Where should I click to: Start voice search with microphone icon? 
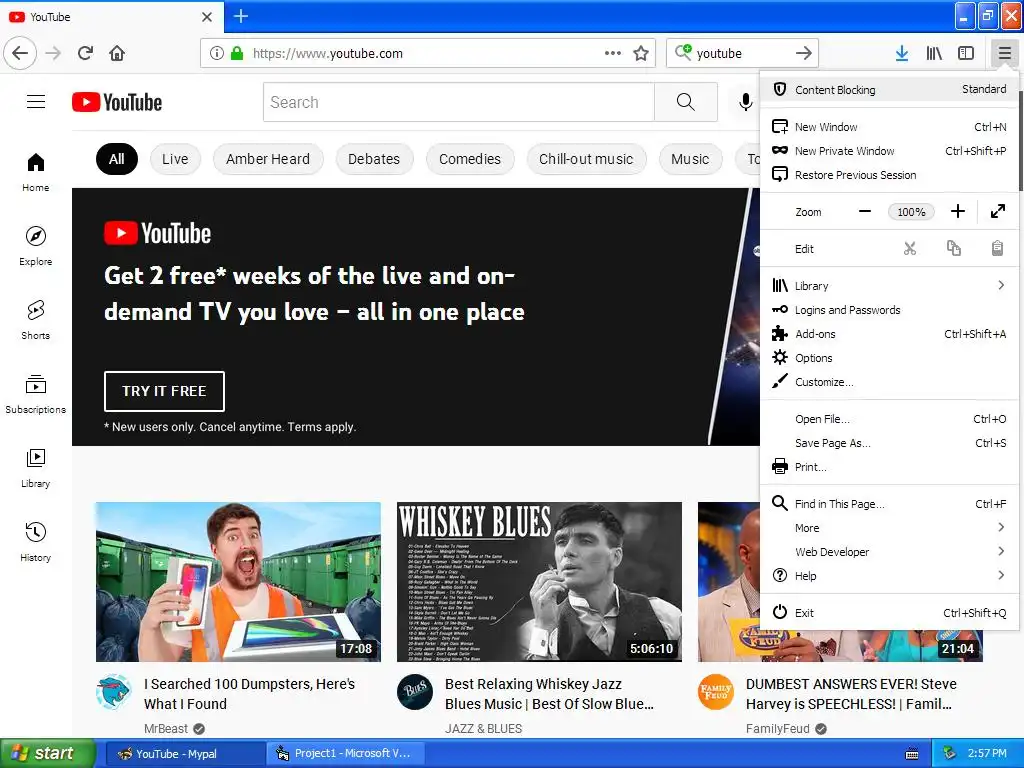click(x=745, y=102)
